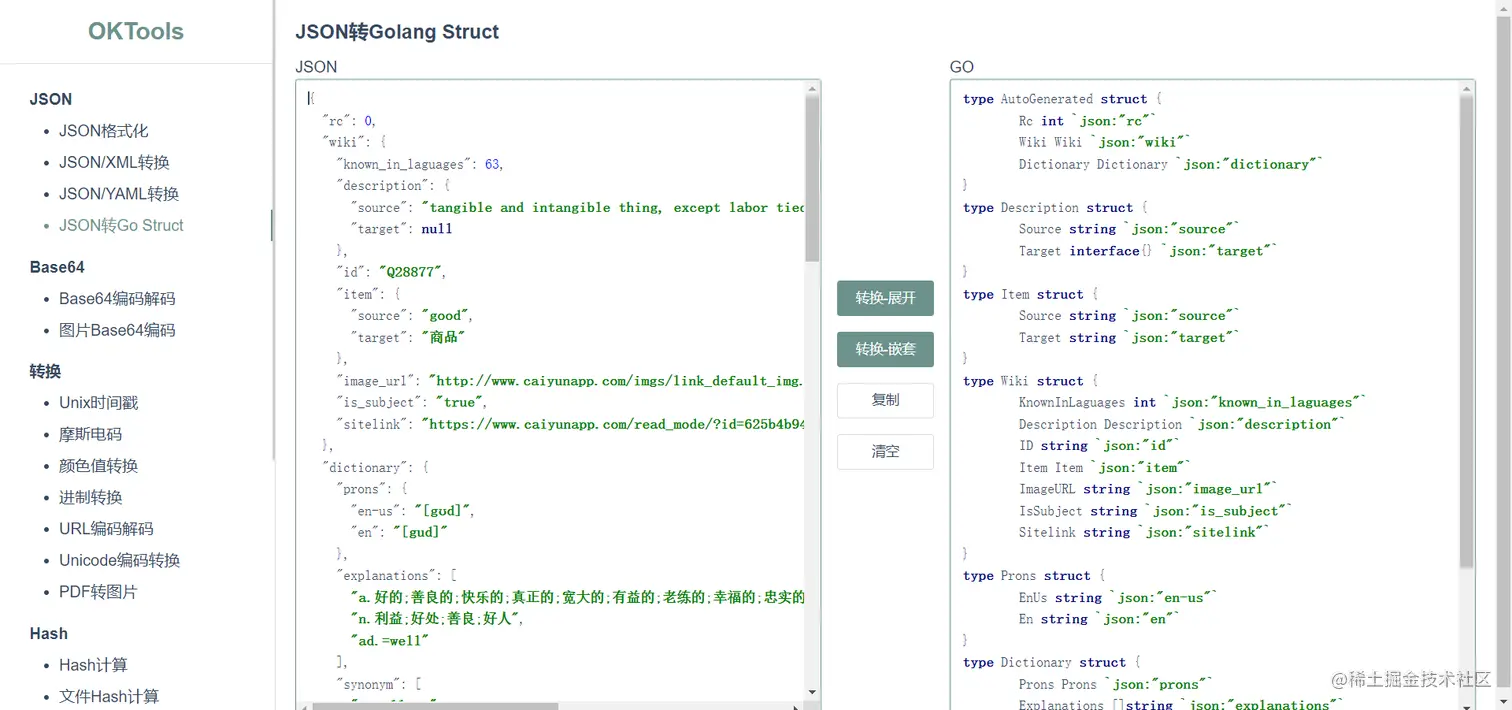Open 图片Base64编码 tool

coord(117,330)
